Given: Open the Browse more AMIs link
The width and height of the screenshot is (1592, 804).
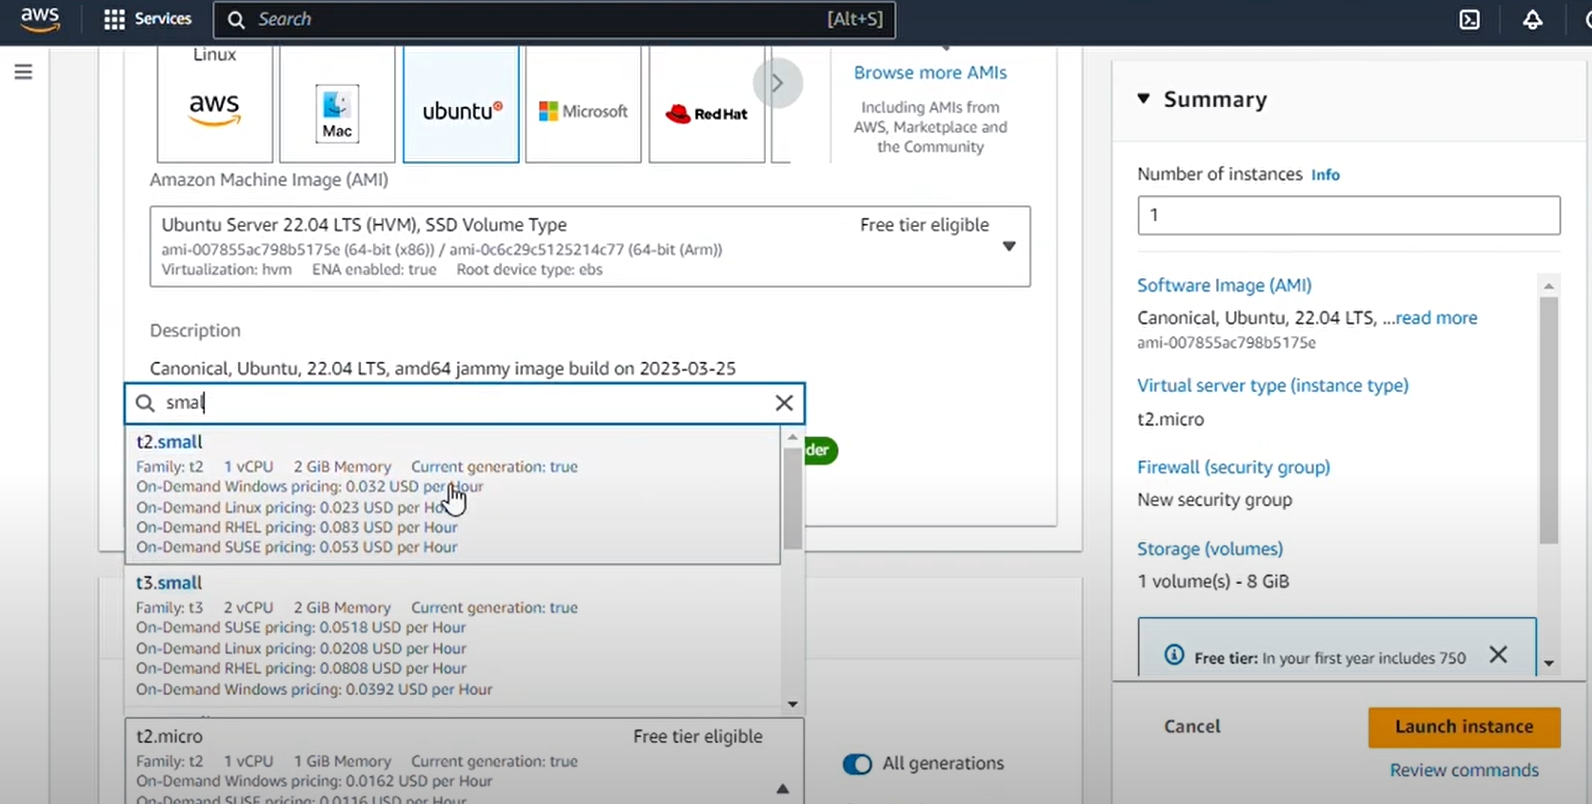Looking at the screenshot, I should point(930,73).
